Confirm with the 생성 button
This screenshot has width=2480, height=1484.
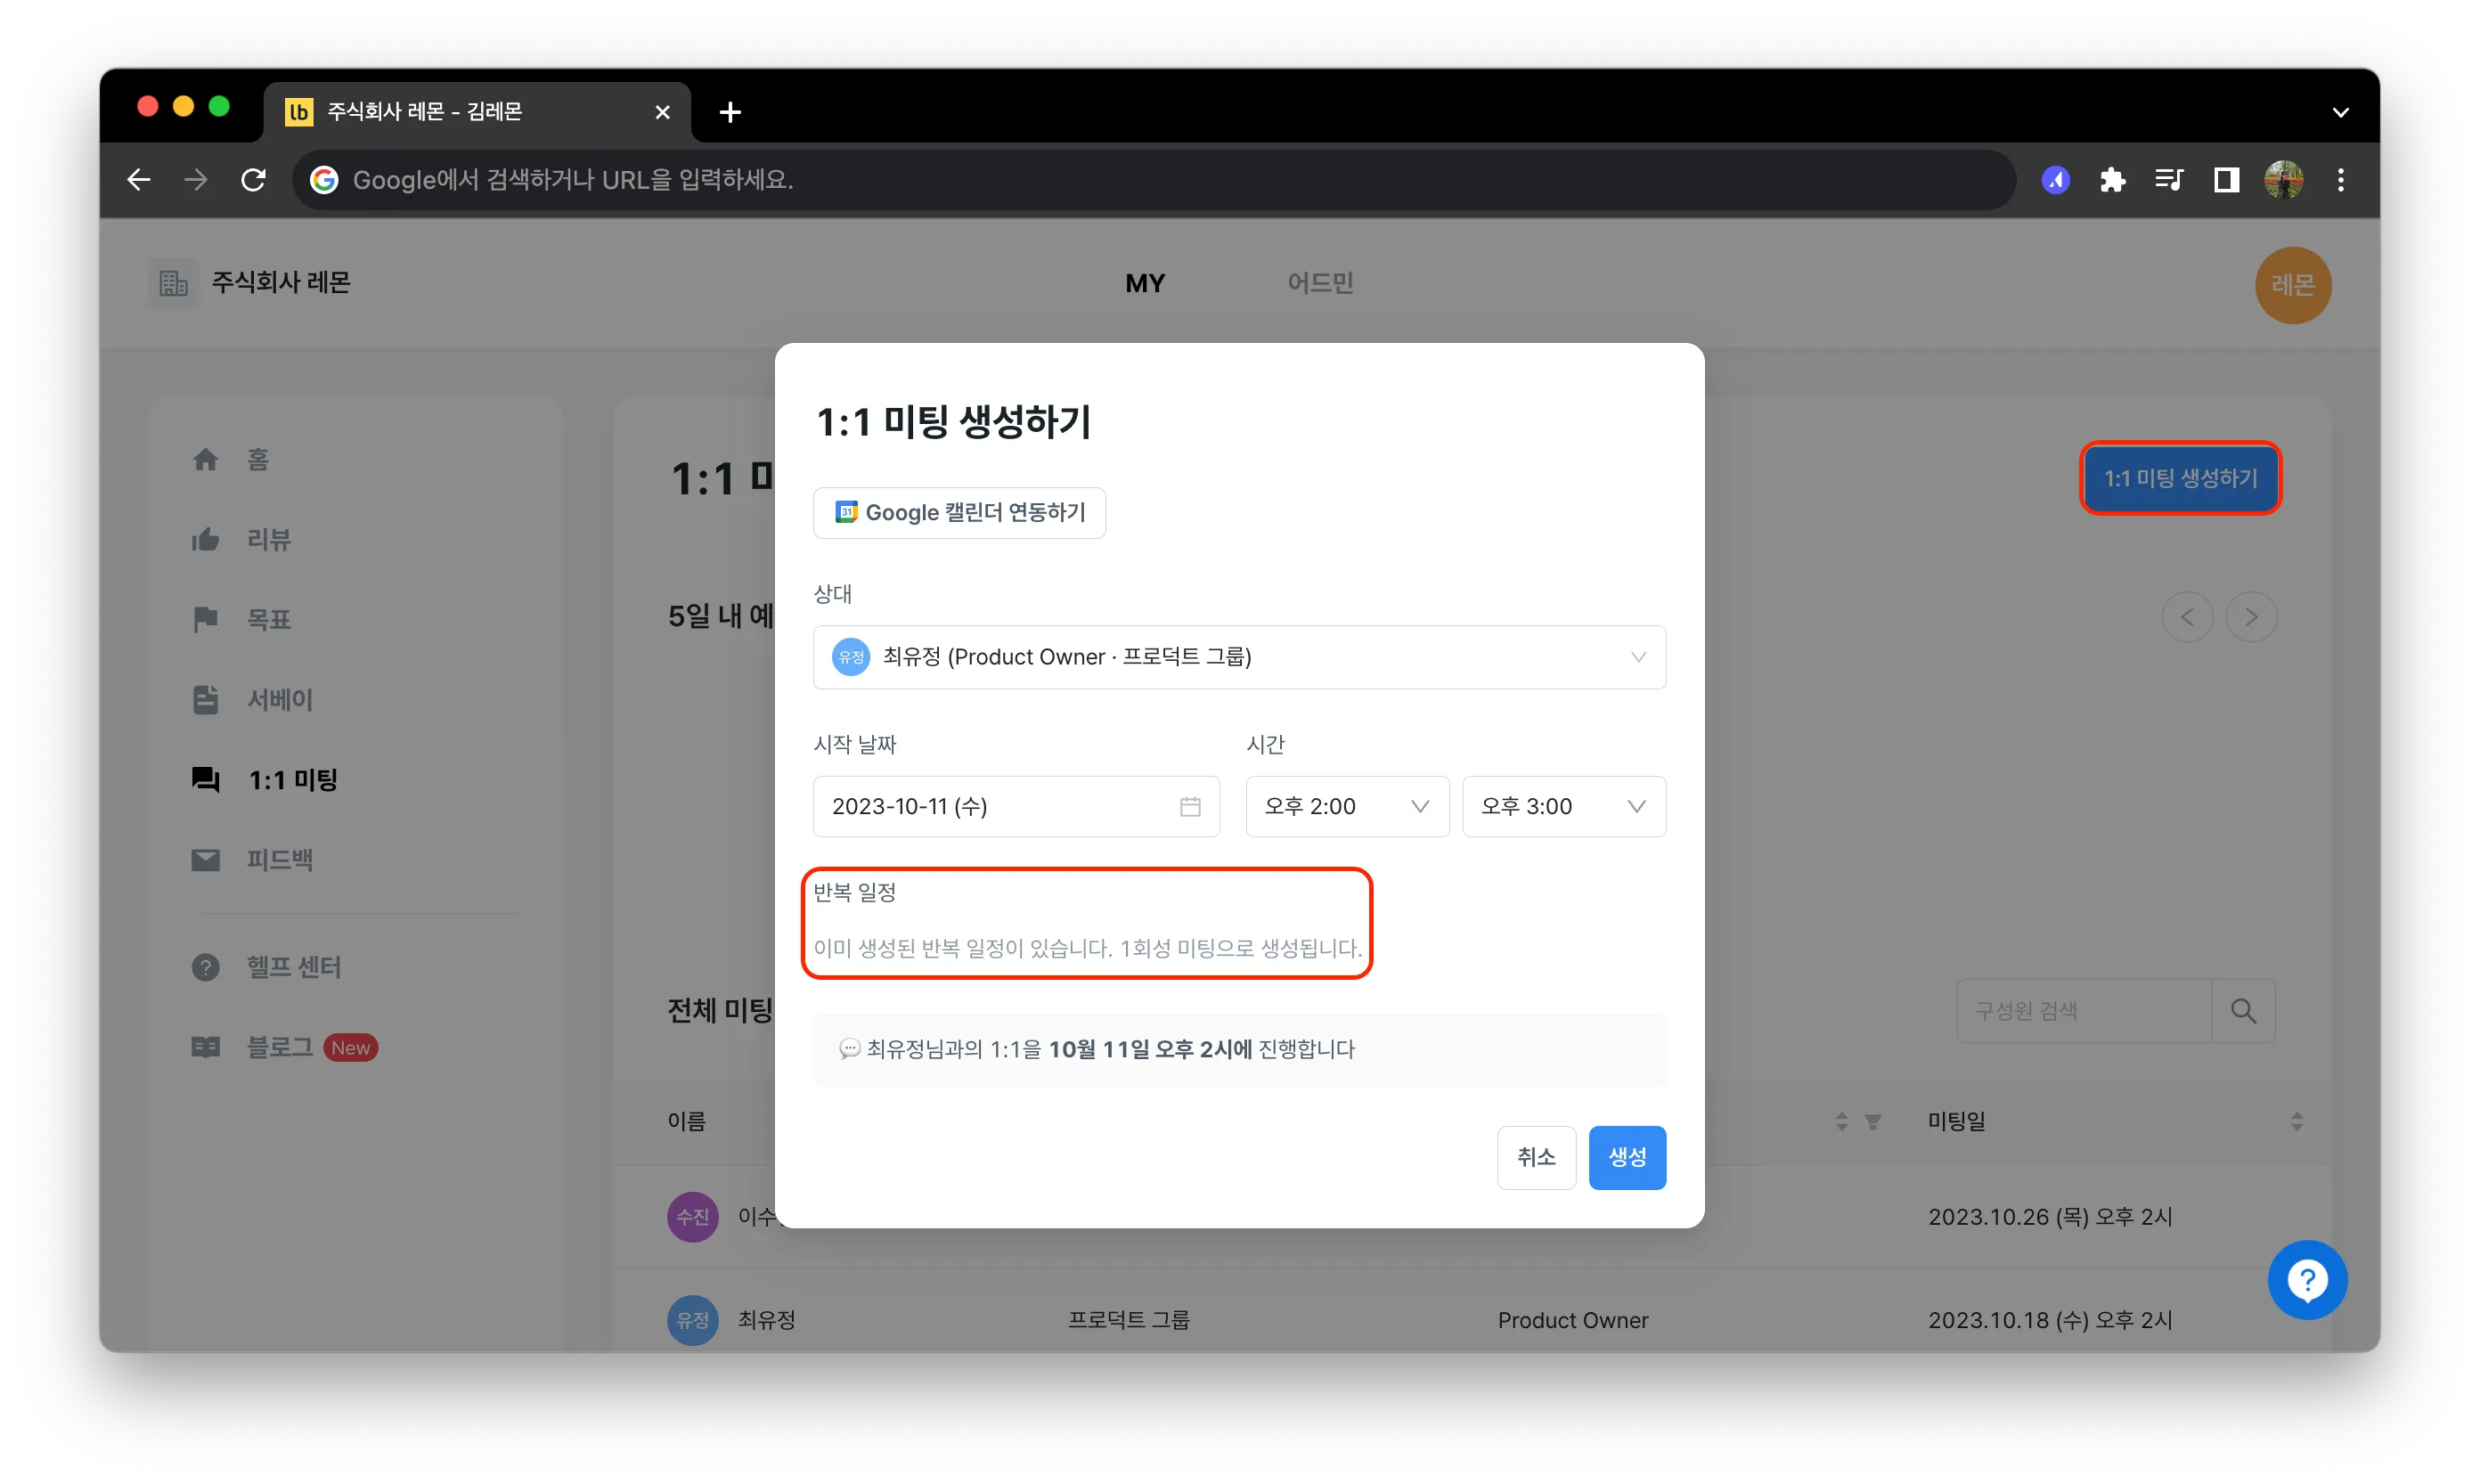pos(1627,1157)
